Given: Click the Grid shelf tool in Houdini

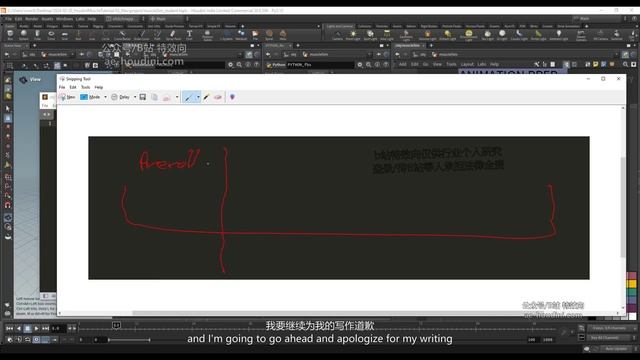Looking at the screenshot, I should [64, 35].
